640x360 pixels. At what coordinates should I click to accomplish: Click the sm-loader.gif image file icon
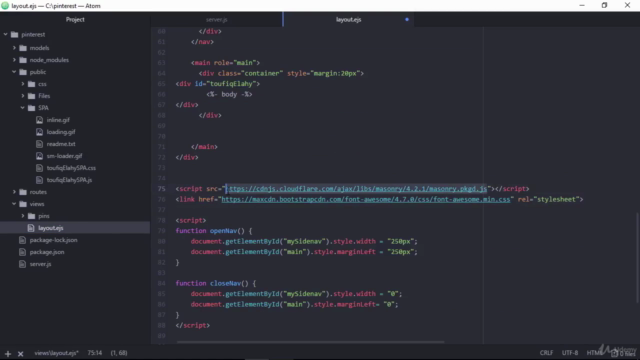[40, 156]
